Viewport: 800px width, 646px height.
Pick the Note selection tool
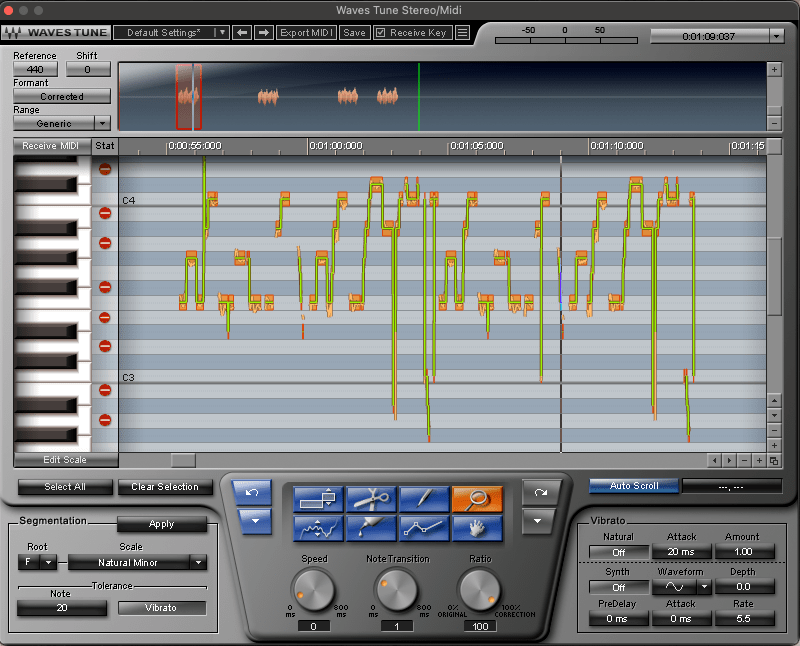(319, 499)
